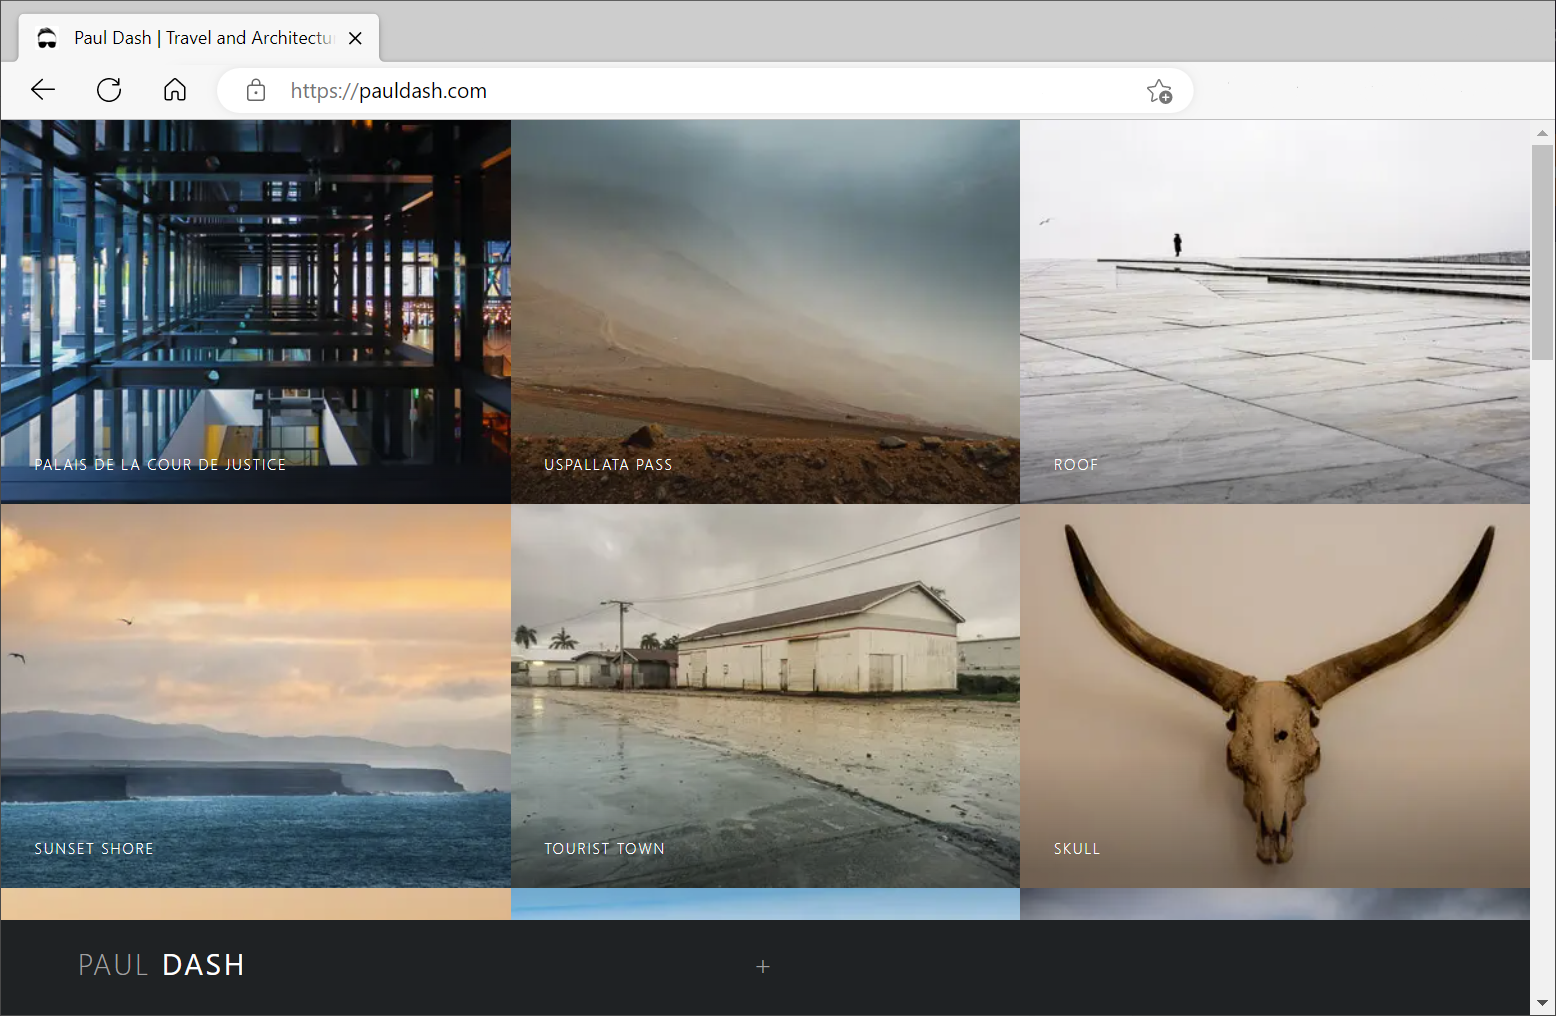Screen dimensions: 1556x1016
Task: Click the address bar URL field
Action: (700, 91)
